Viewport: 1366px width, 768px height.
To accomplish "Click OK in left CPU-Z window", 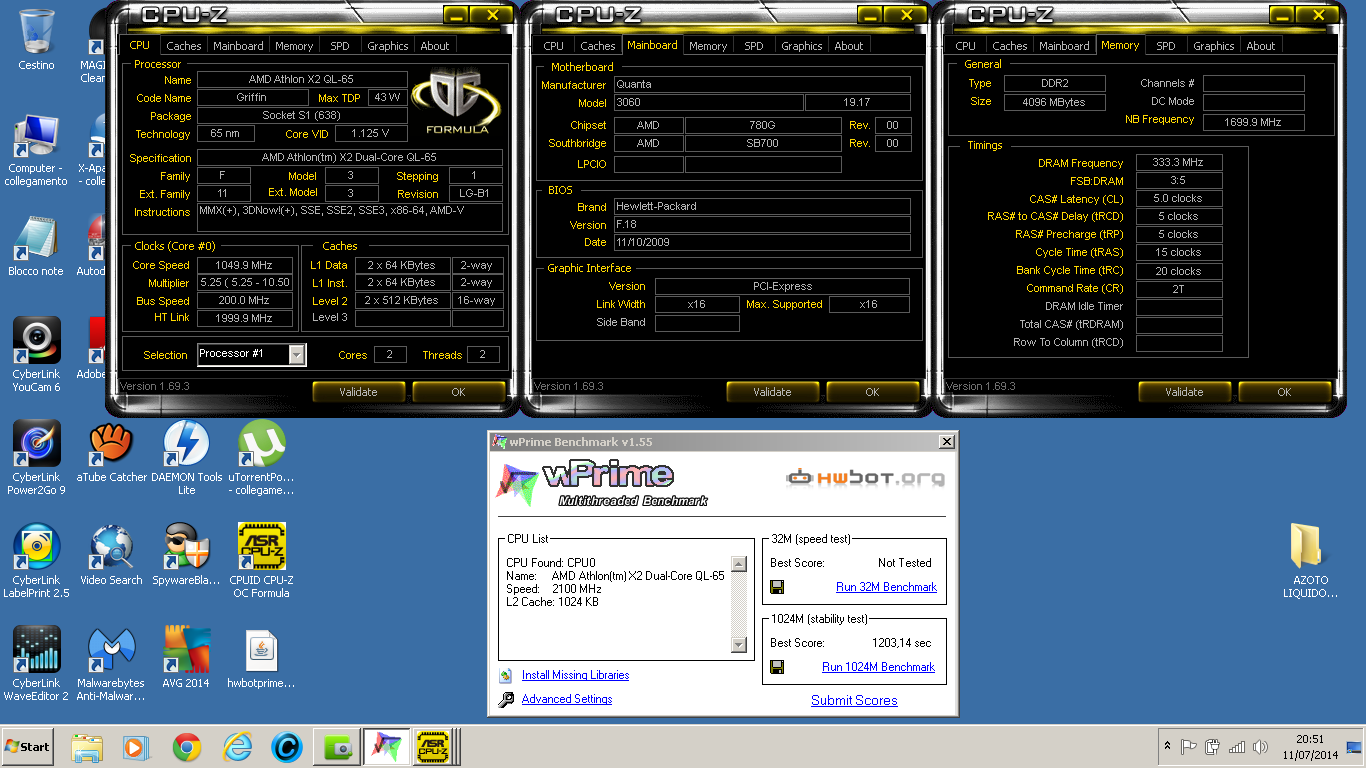I will tap(458, 392).
